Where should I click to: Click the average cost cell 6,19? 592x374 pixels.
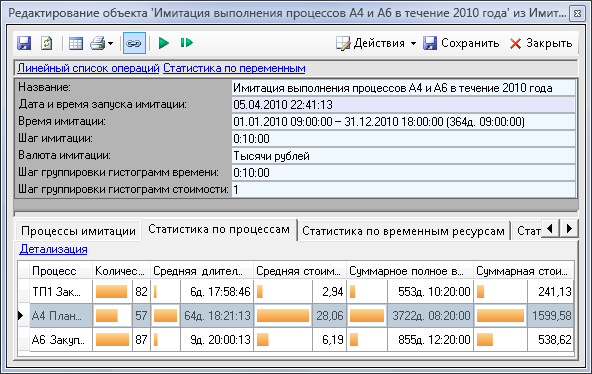click(x=329, y=340)
